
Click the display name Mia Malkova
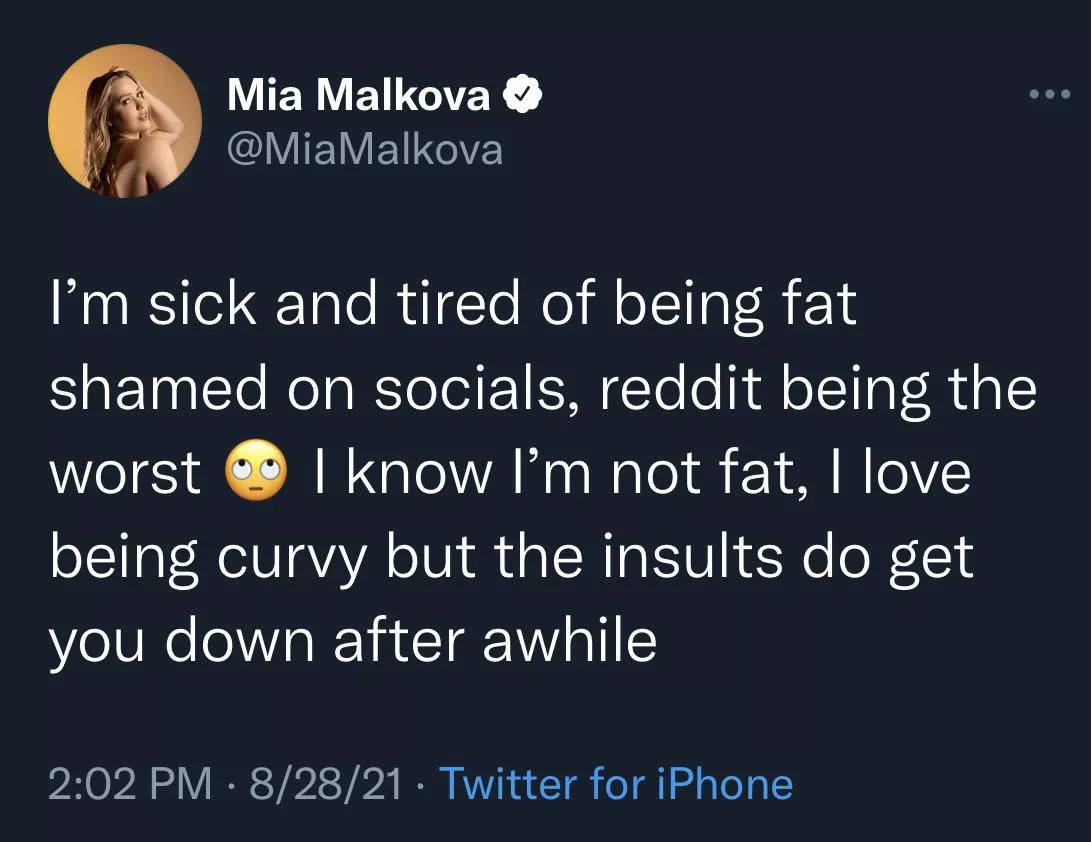click(359, 96)
